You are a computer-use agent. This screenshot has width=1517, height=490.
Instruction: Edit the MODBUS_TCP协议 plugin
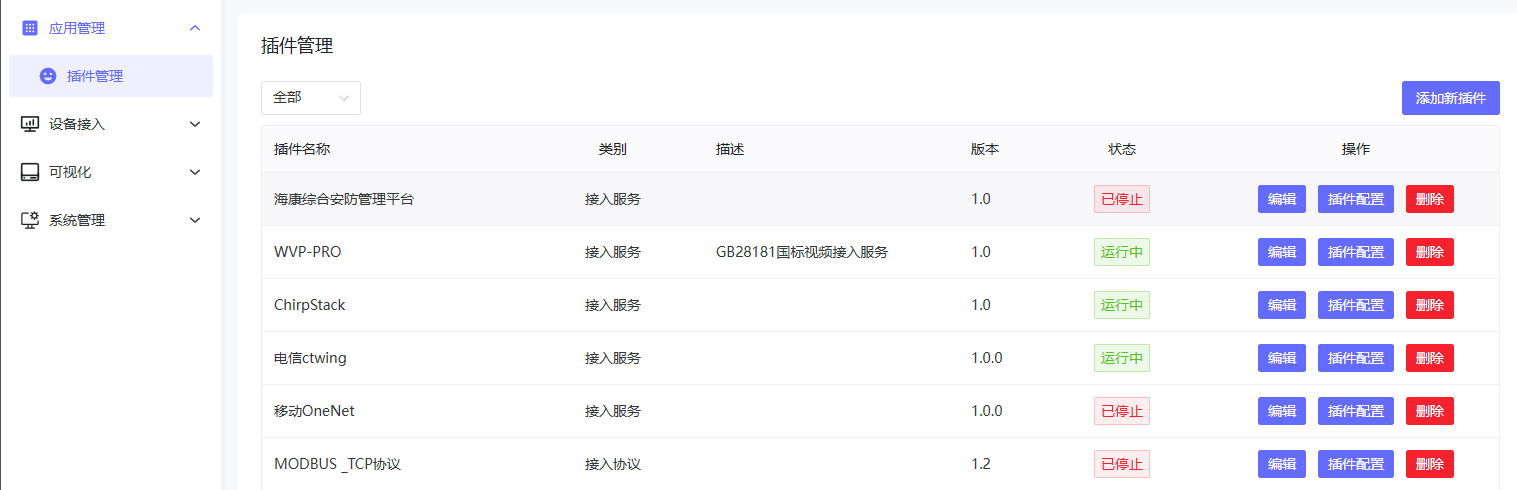coord(1281,464)
